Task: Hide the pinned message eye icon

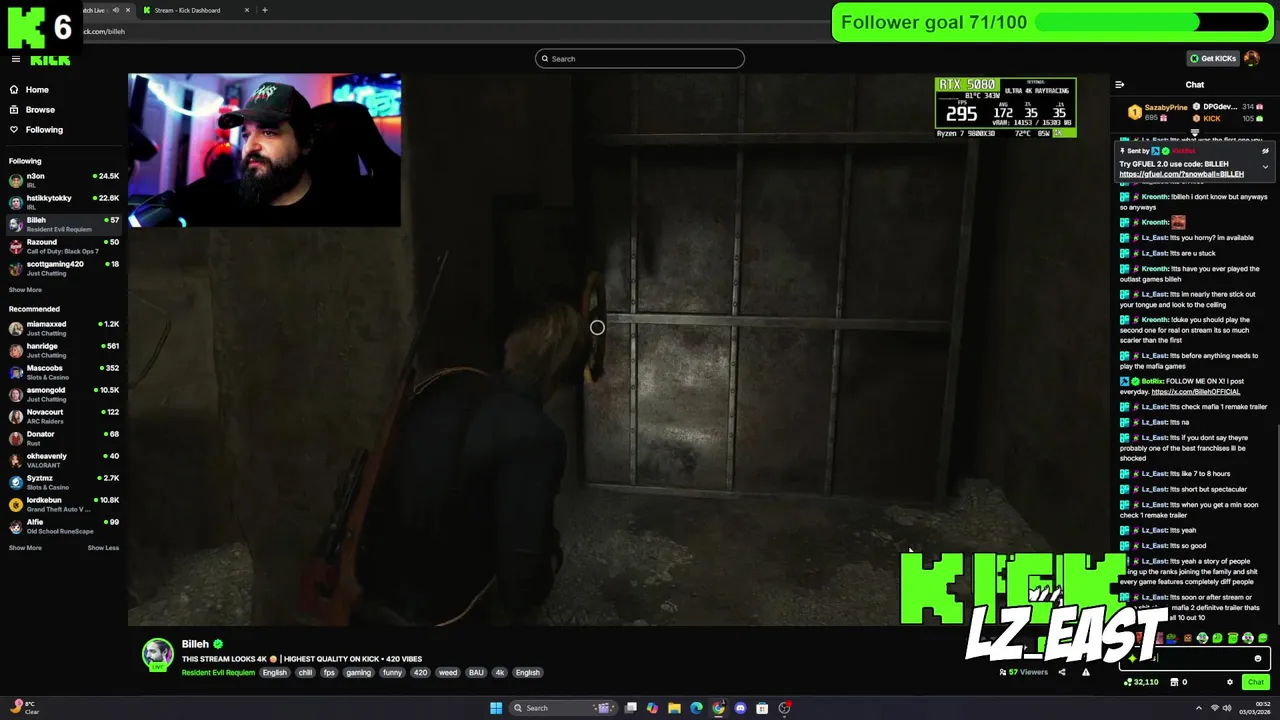Action: [1265, 151]
